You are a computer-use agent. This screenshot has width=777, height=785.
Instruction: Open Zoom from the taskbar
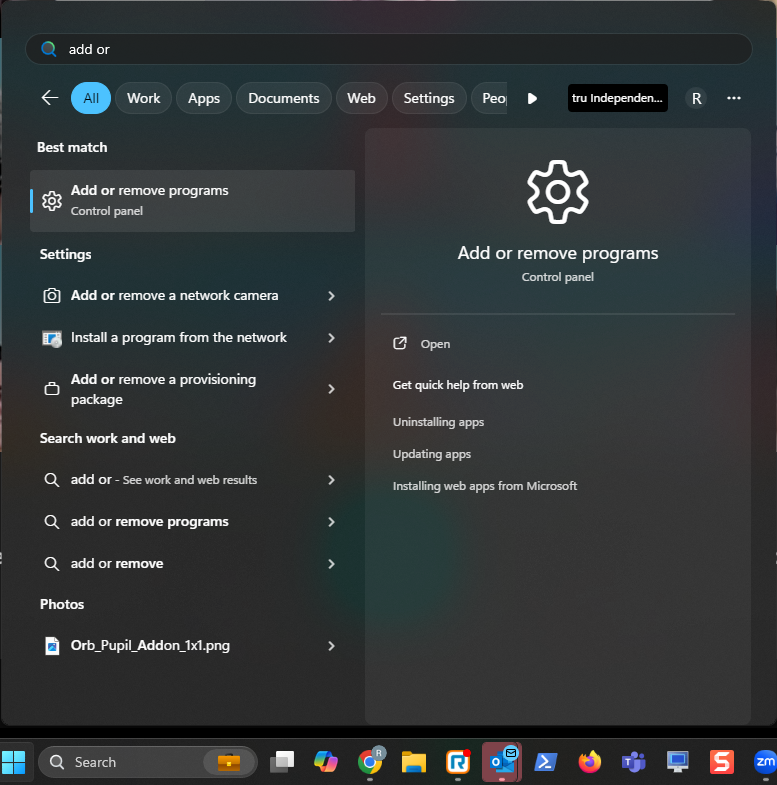[x=765, y=762]
